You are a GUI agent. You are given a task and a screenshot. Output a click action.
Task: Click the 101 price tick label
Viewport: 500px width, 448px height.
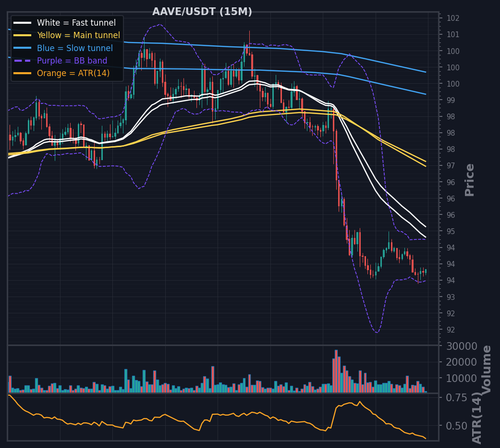tap(453, 34)
